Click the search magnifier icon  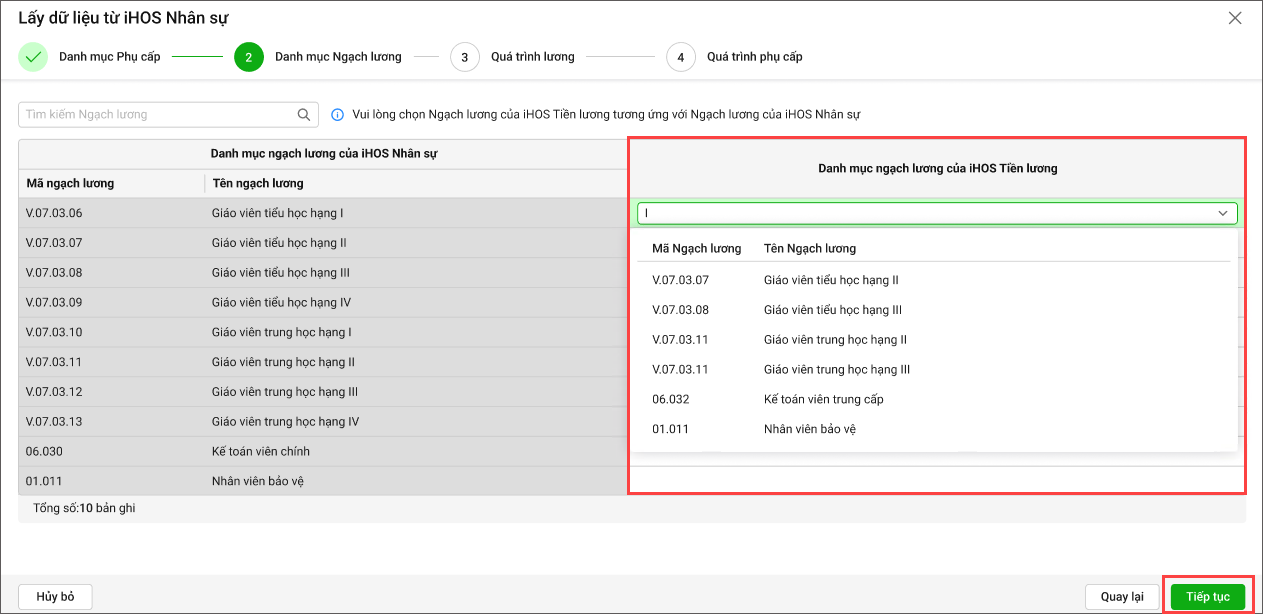point(304,115)
